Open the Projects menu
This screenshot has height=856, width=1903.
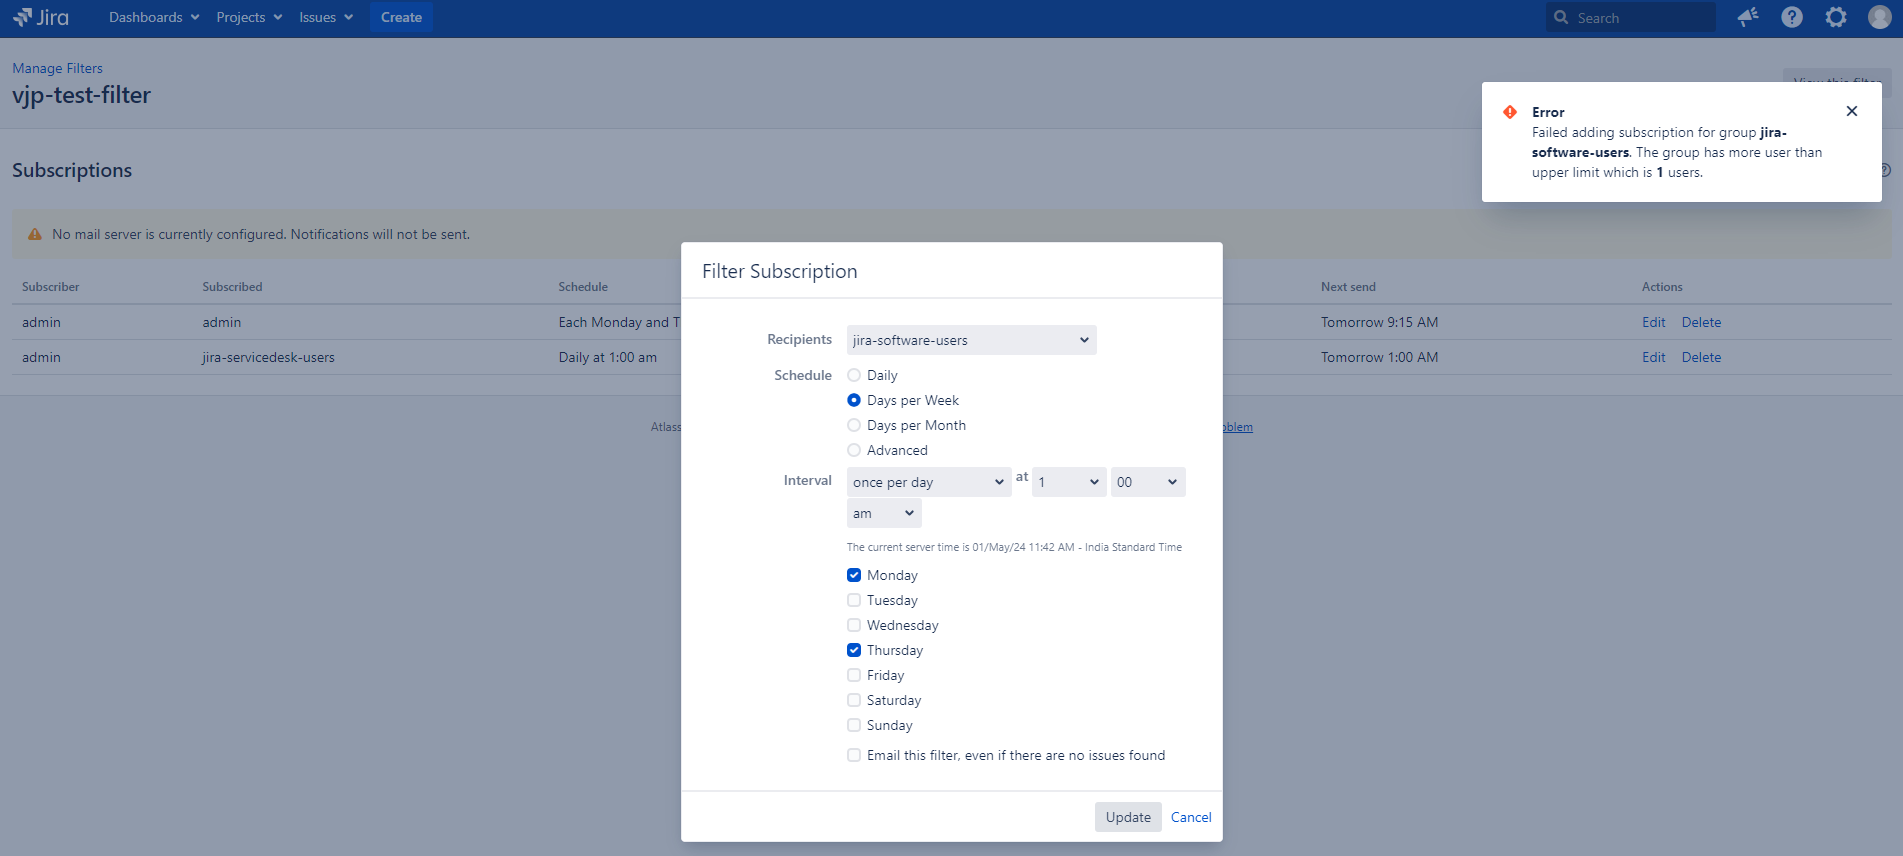[x=249, y=17]
